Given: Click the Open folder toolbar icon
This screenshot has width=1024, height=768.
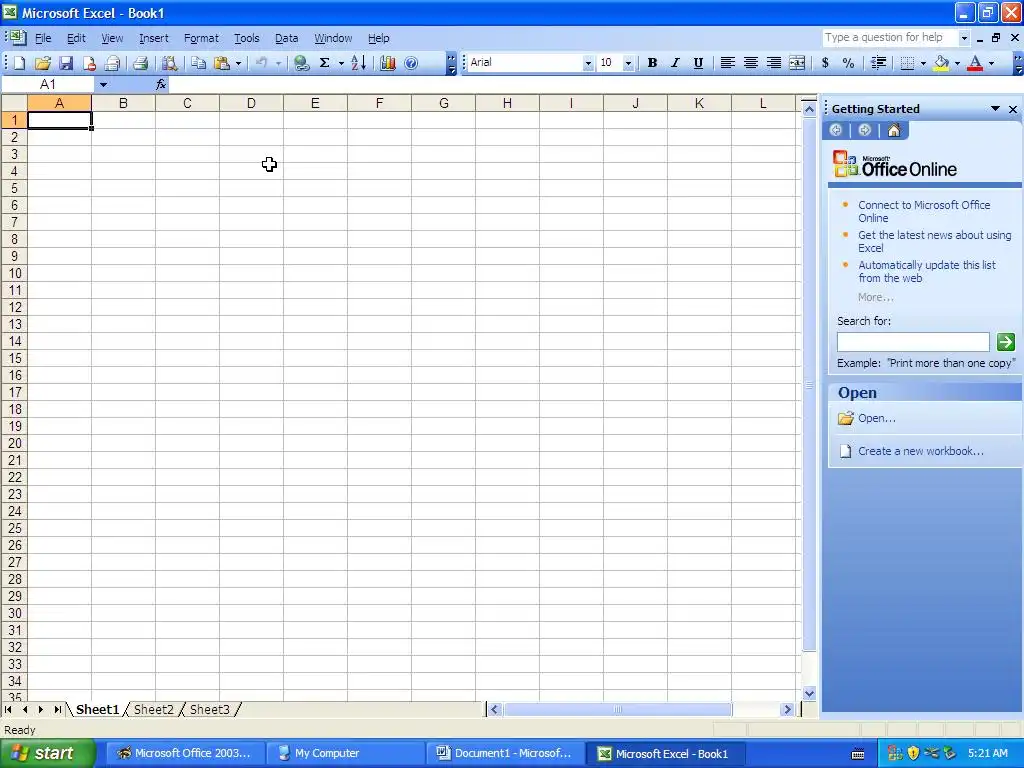Looking at the screenshot, I should click(42, 63).
